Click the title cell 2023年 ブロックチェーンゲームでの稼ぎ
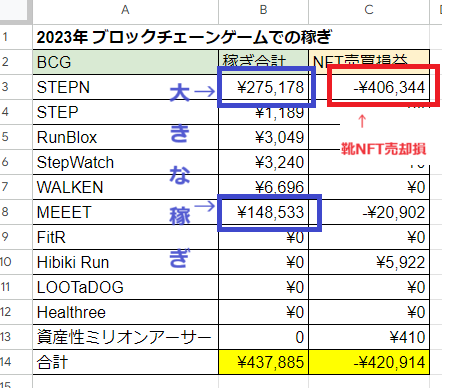 [x=184, y=37]
